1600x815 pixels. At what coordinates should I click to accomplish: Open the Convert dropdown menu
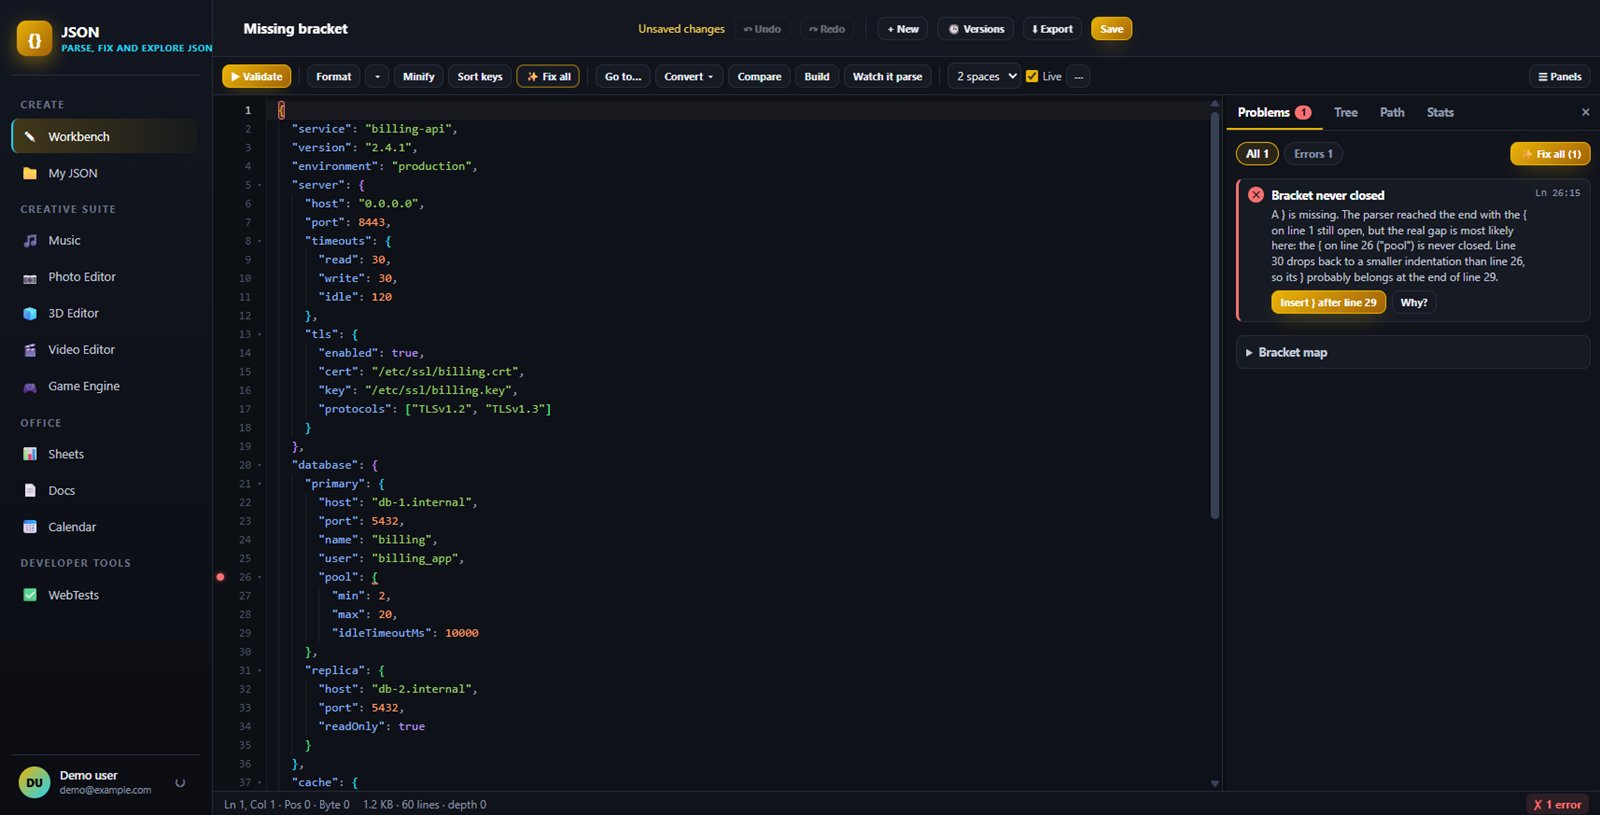pyautogui.click(x=689, y=76)
